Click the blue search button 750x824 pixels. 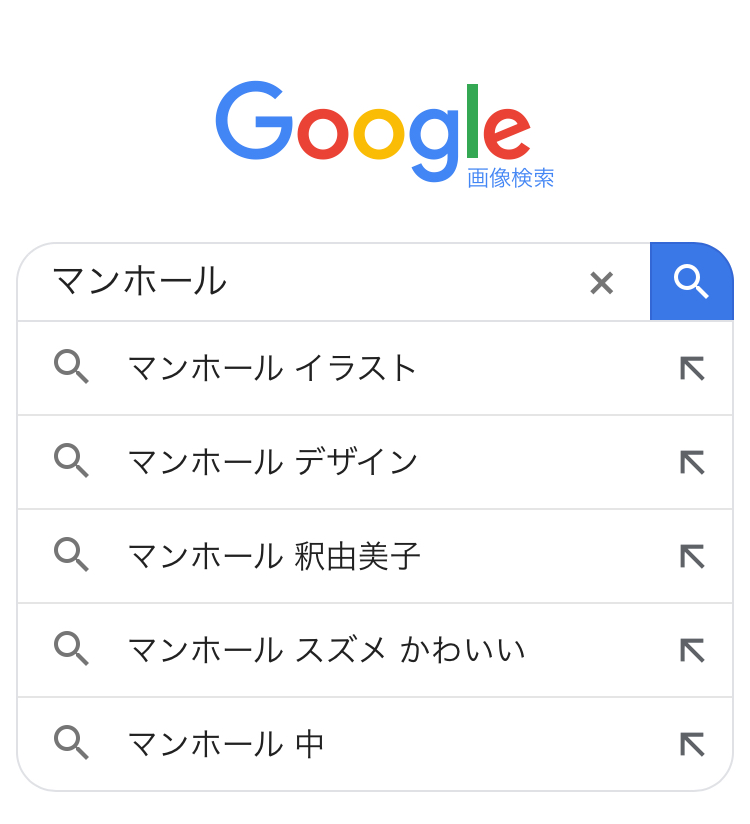(691, 282)
